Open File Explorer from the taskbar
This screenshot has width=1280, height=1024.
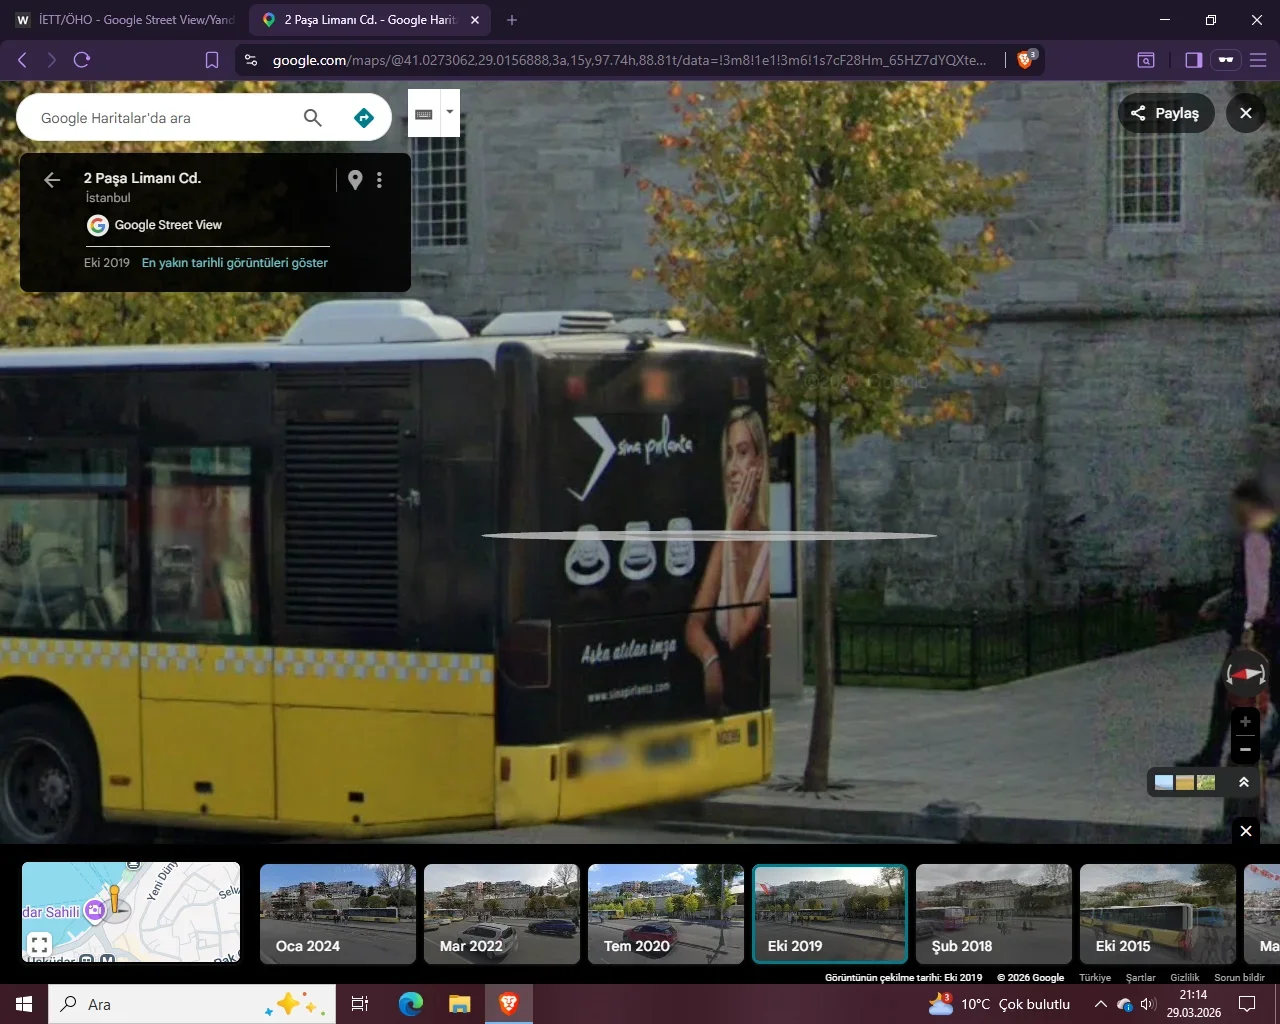[459, 1004]
